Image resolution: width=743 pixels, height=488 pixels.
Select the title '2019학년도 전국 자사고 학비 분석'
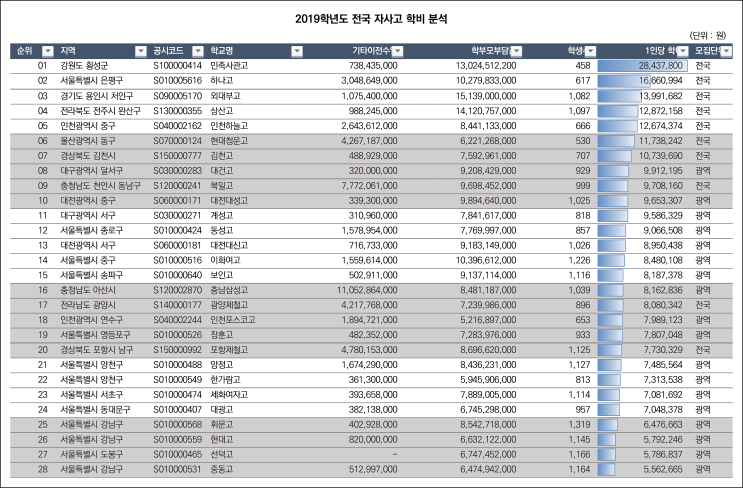(x=371, y=19)
